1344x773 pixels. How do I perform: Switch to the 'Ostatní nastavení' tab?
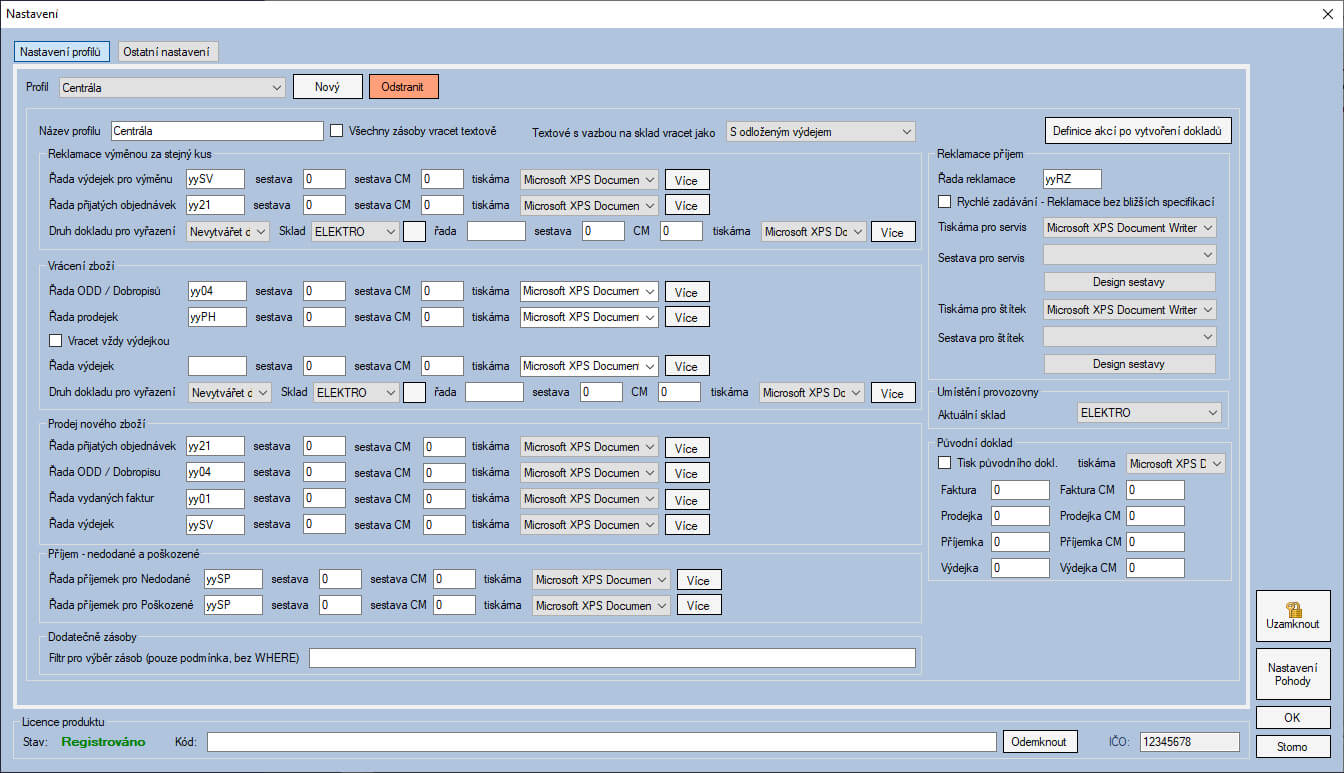(168, 52)
